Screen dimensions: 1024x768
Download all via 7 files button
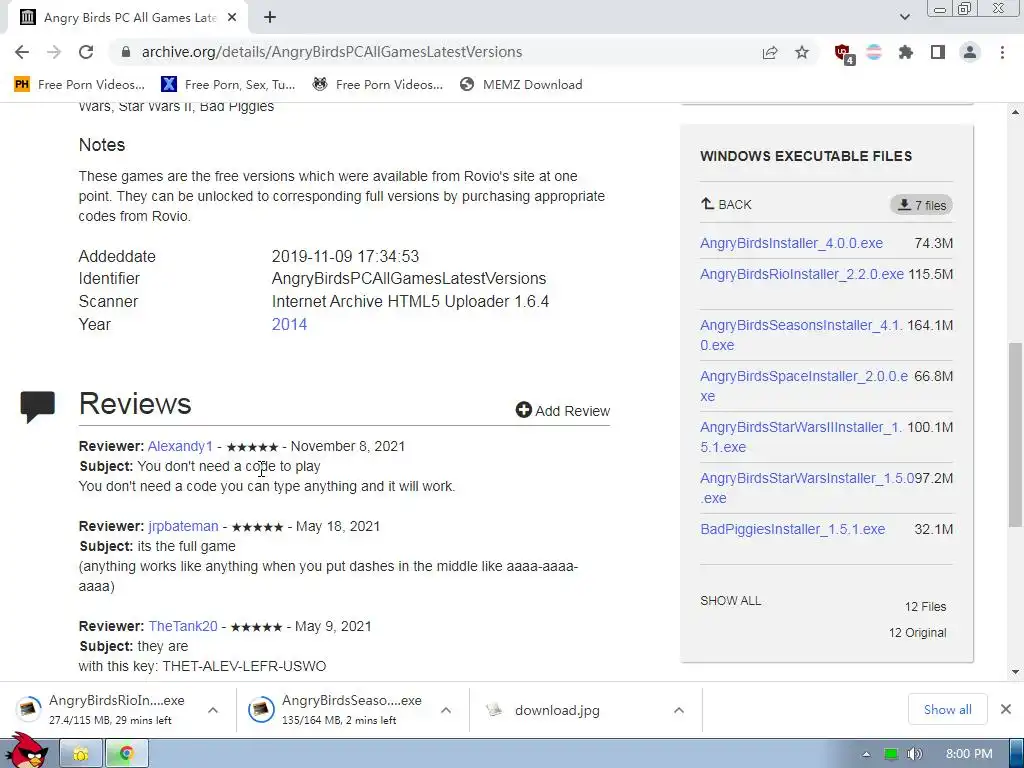[x=921, y=205]
